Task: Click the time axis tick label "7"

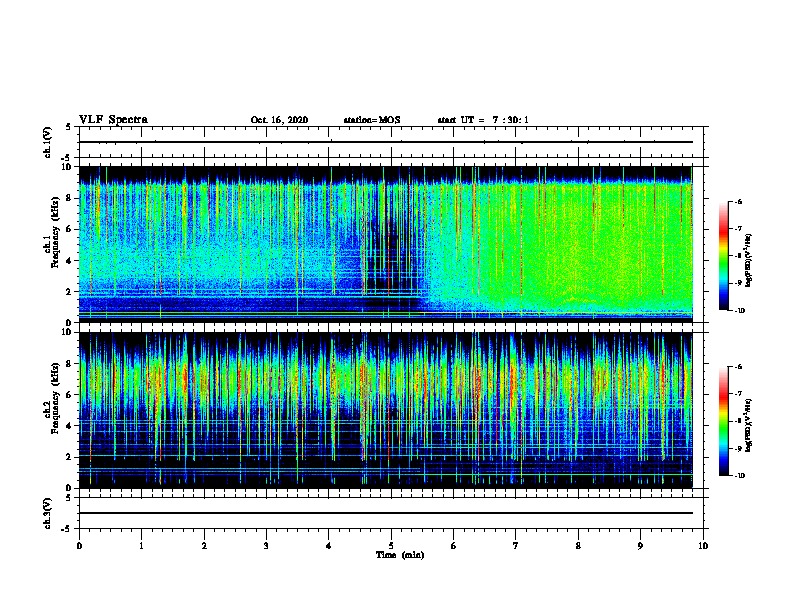Action: pos(516,546)
